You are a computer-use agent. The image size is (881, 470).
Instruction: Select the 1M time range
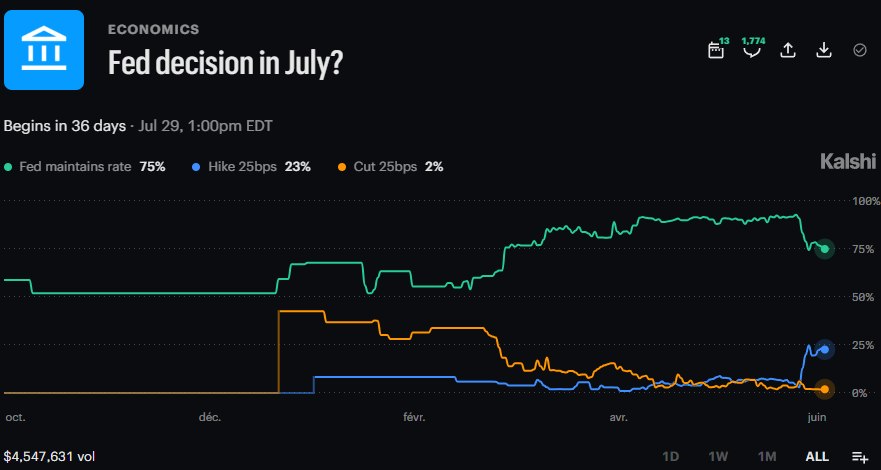767,456
